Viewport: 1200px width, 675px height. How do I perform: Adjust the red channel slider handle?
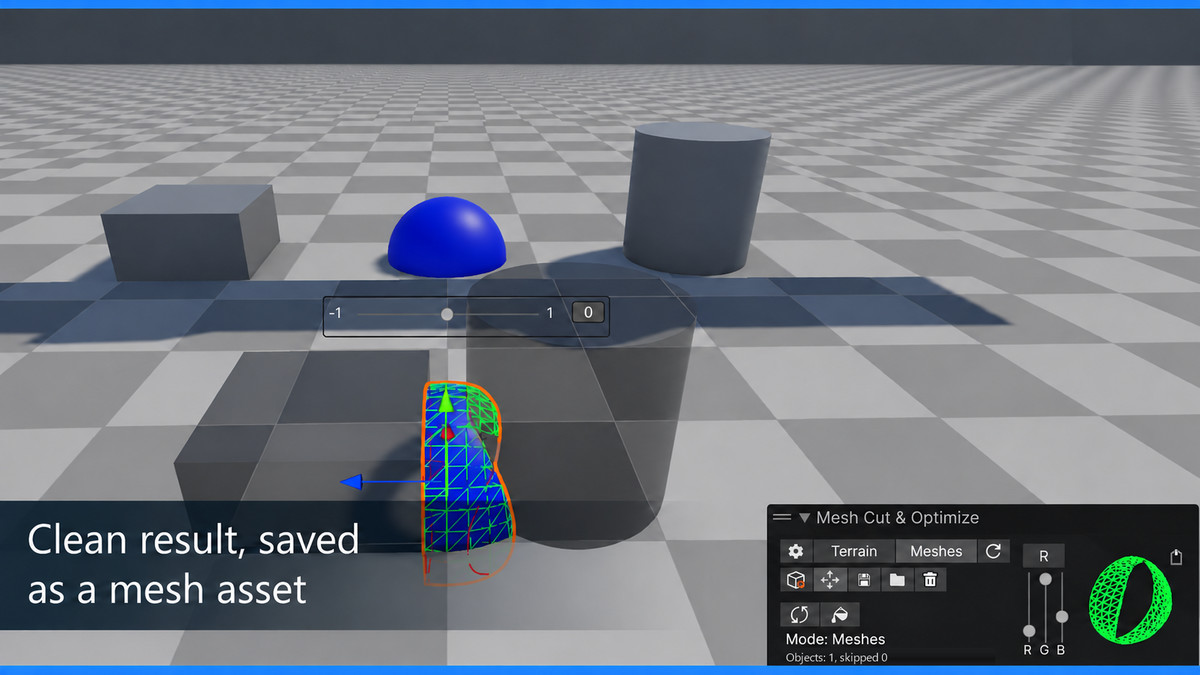click(1029, 631)
